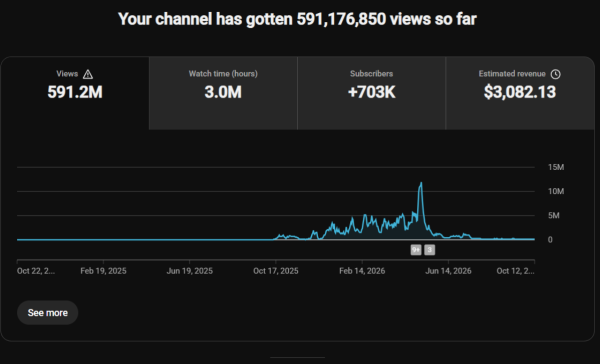Image resolution: width=600 pixels, height=364 pixels.
Task: Click the +703K subscribers value
Action: [372, 92]
